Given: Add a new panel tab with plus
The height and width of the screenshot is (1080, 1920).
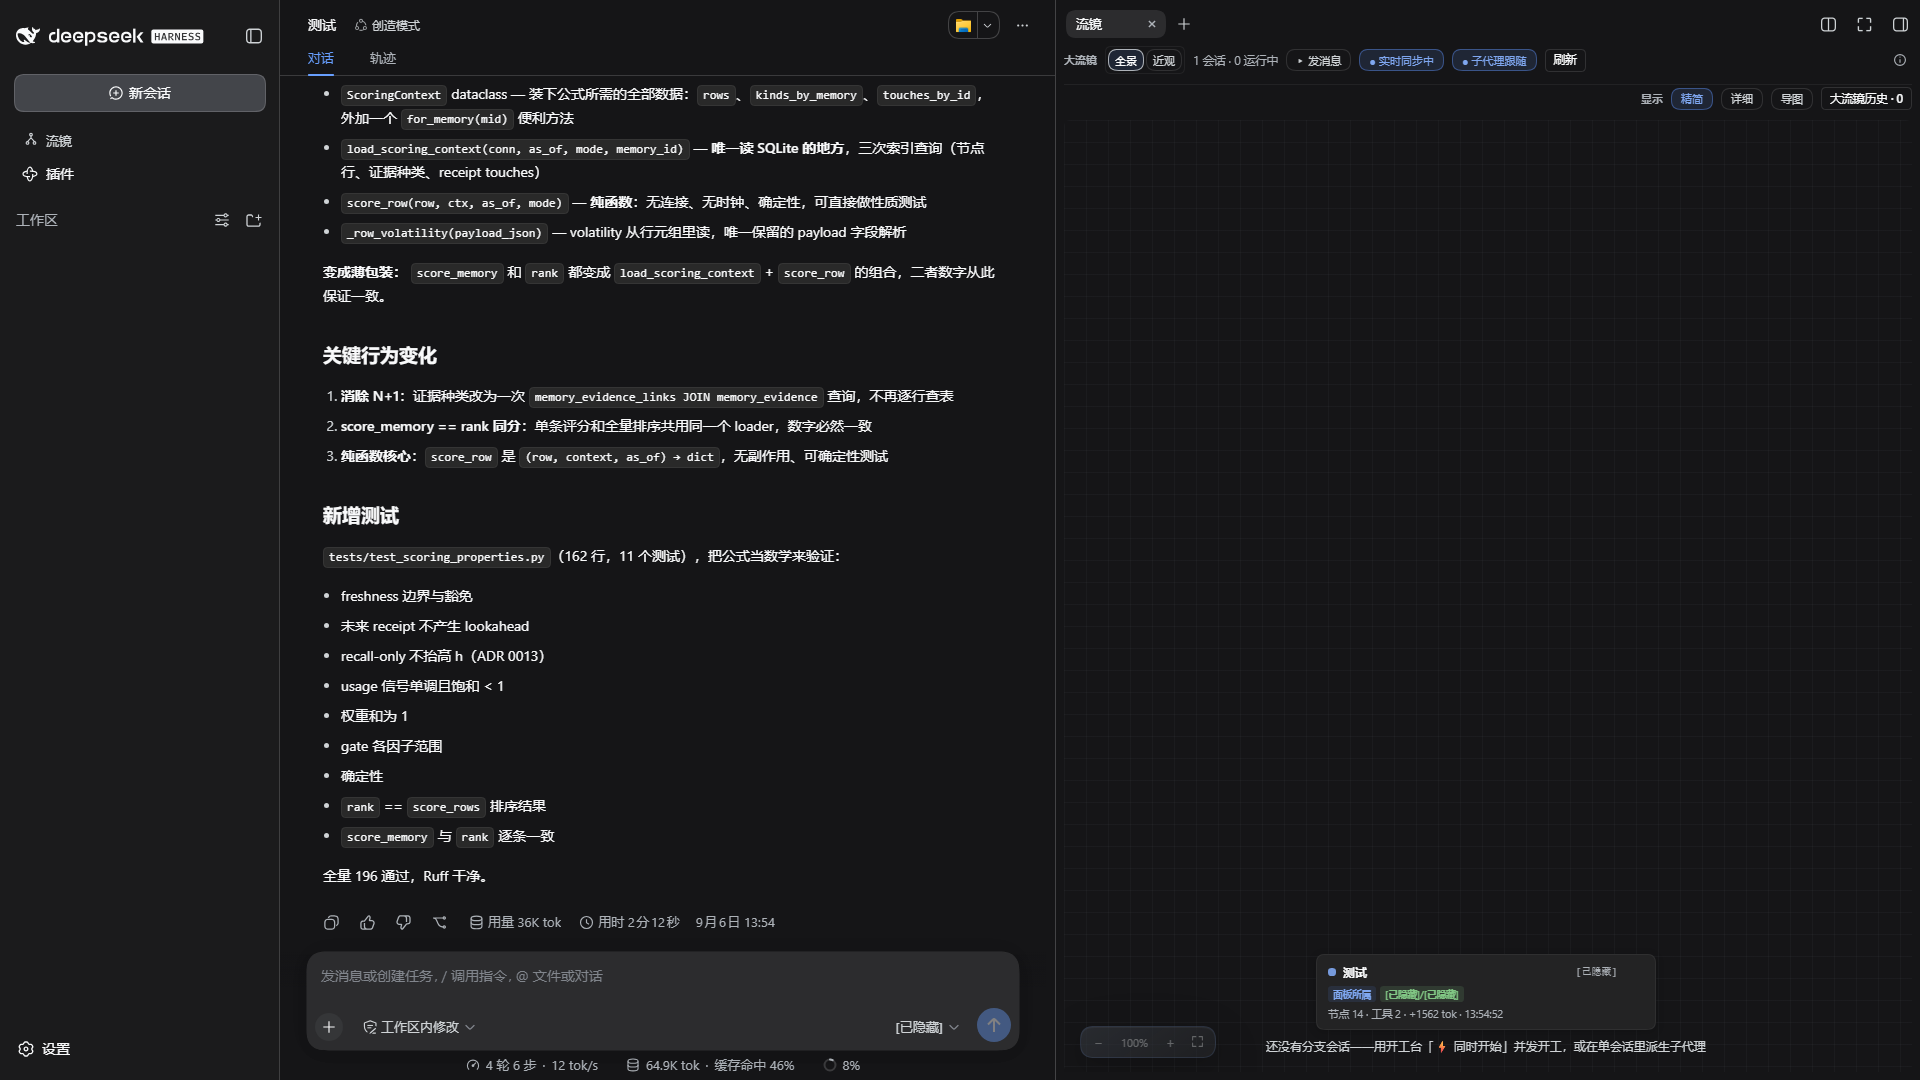Looking at the screenshot, I should (1184, 24).
